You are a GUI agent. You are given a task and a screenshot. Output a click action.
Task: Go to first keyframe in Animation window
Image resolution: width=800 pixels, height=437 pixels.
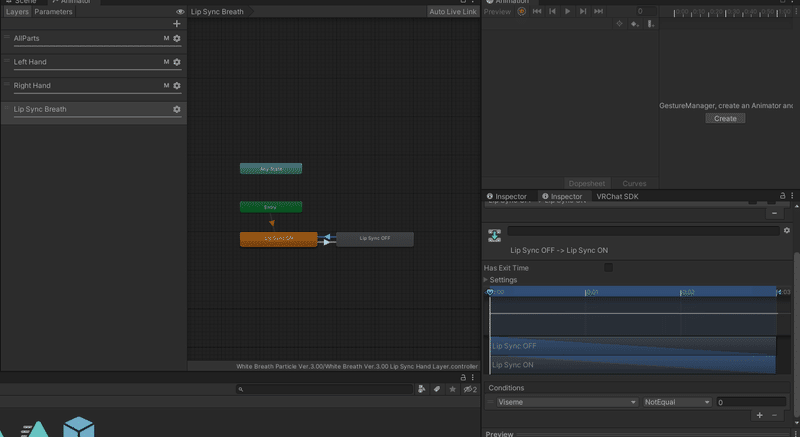pos(537,11)
